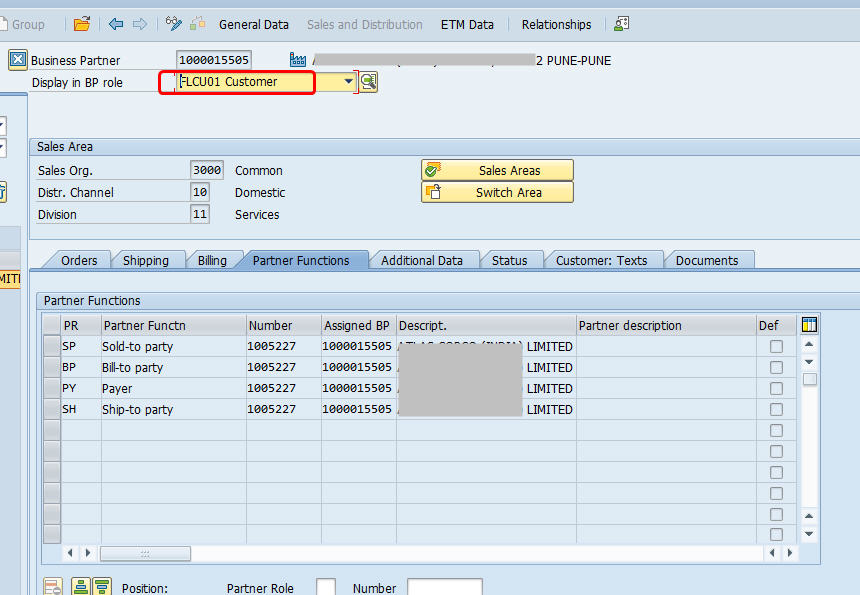Toggle Def checkbox for Ship-to party

click(x=776, y=409)
